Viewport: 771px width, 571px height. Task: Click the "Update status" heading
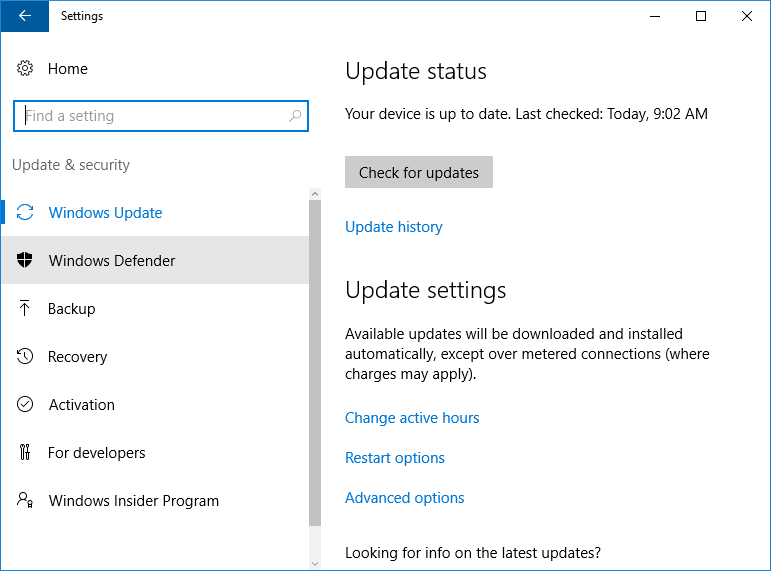pos(416,71)
